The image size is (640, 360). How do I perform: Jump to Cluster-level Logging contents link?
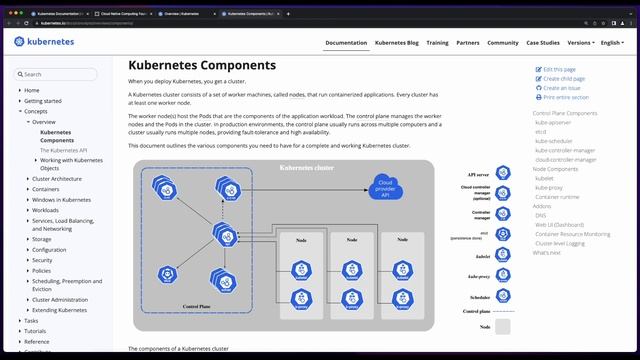pos(560,244)
